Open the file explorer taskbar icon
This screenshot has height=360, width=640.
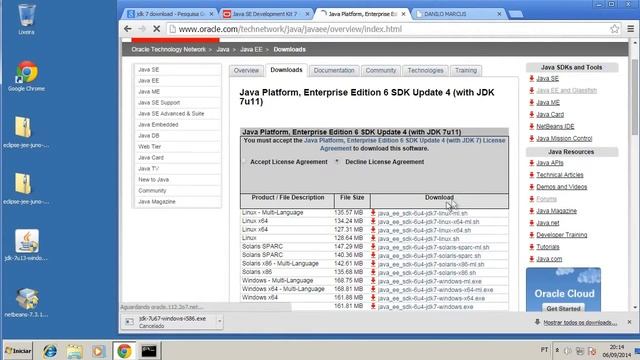click(x=74, y=351)
